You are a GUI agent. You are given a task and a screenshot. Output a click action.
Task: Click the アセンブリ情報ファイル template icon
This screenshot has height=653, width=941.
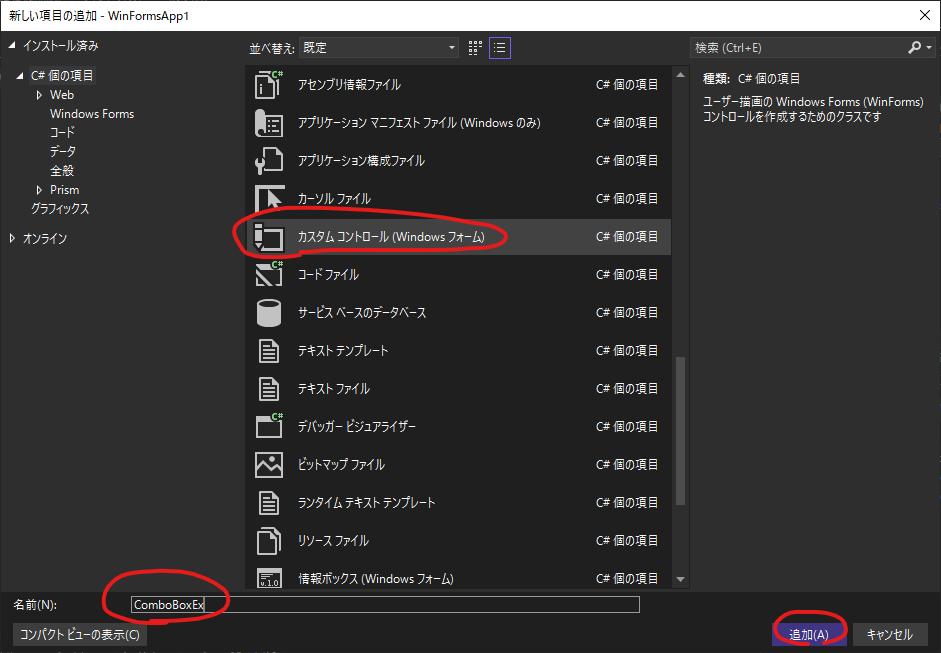tap(269, 85)
